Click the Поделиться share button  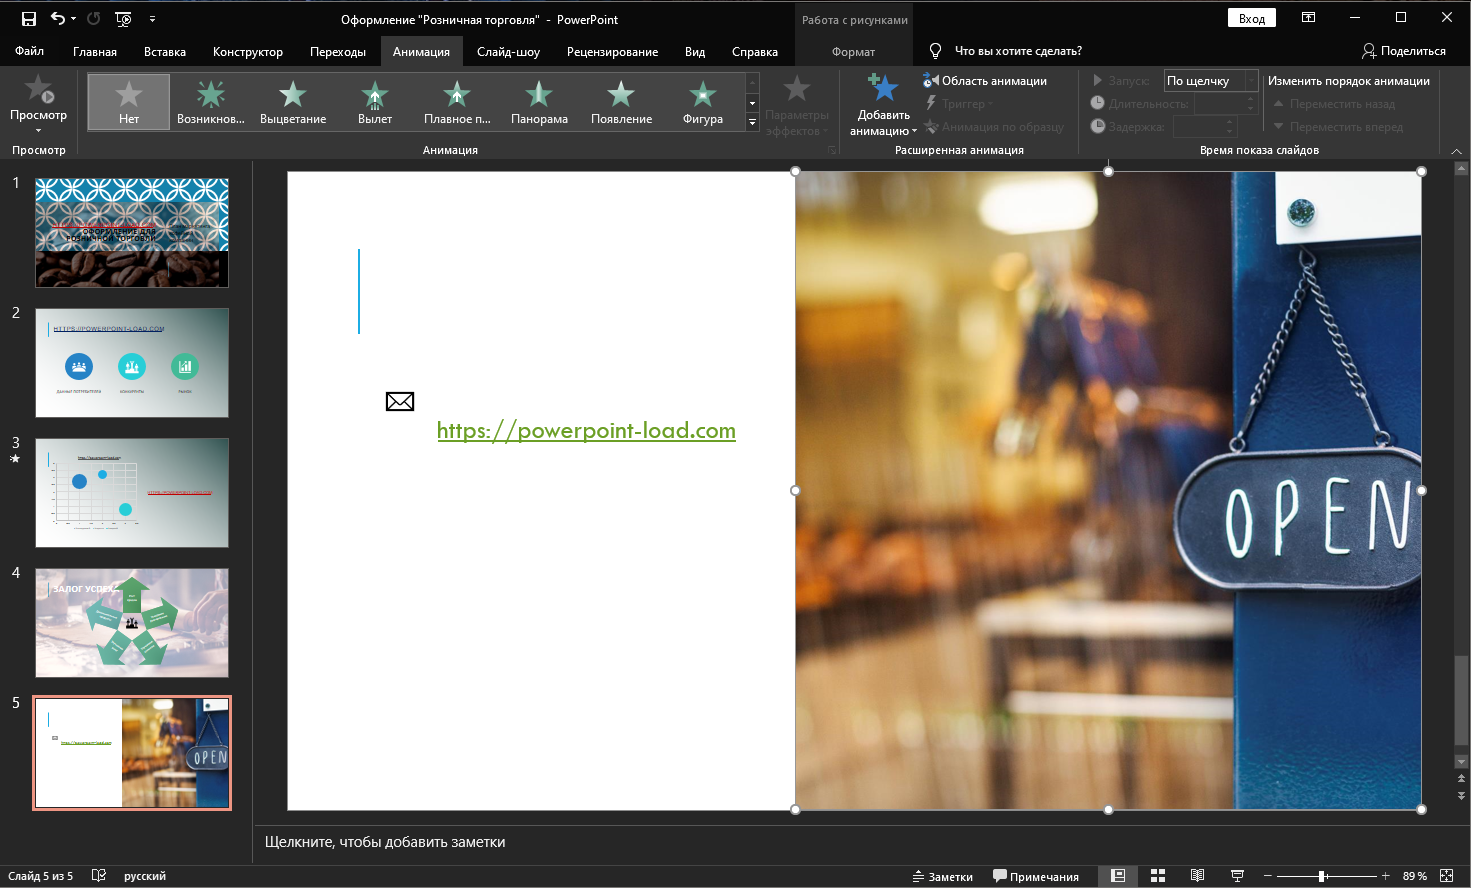point(1403,51)
